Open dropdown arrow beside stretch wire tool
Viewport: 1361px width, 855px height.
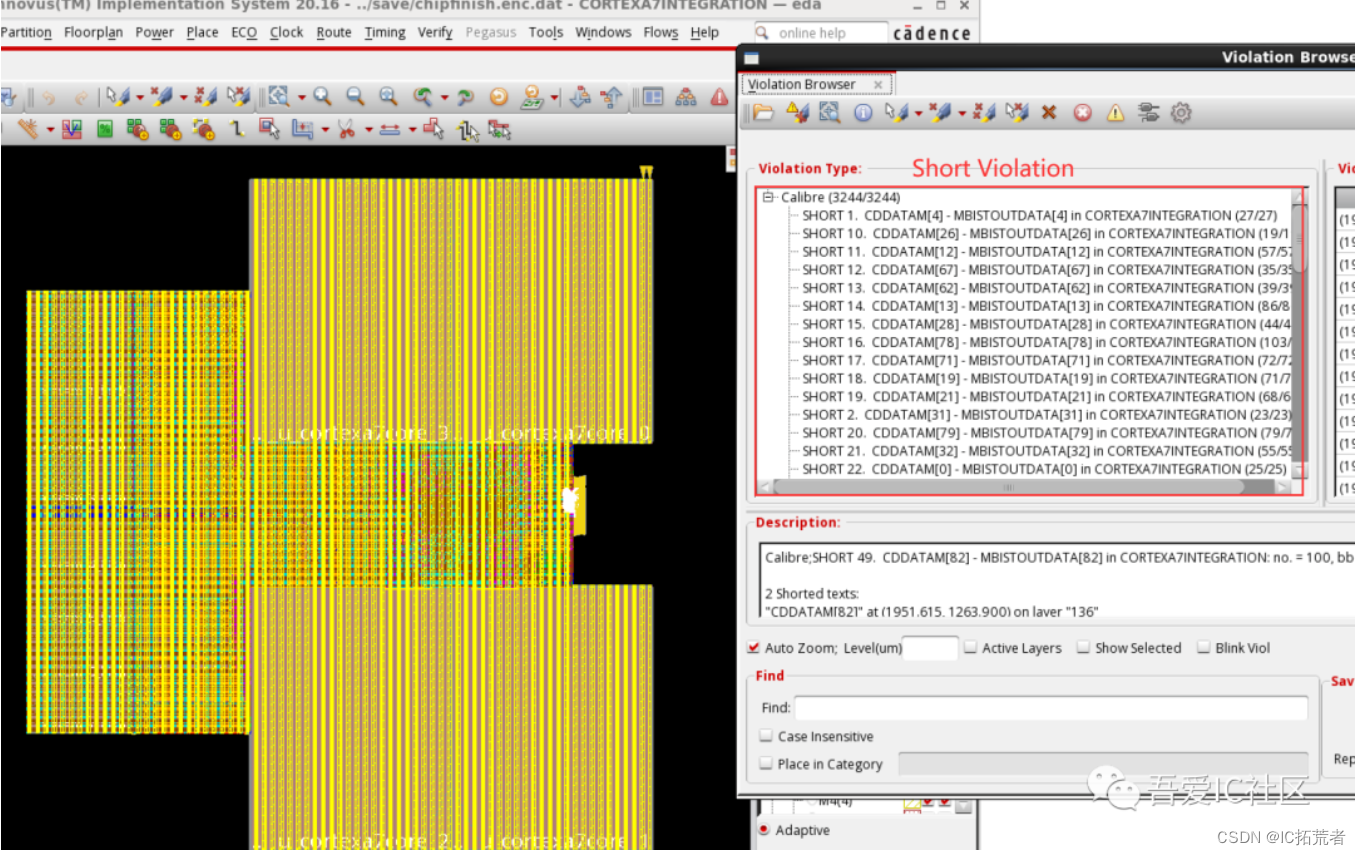point(413,130)
